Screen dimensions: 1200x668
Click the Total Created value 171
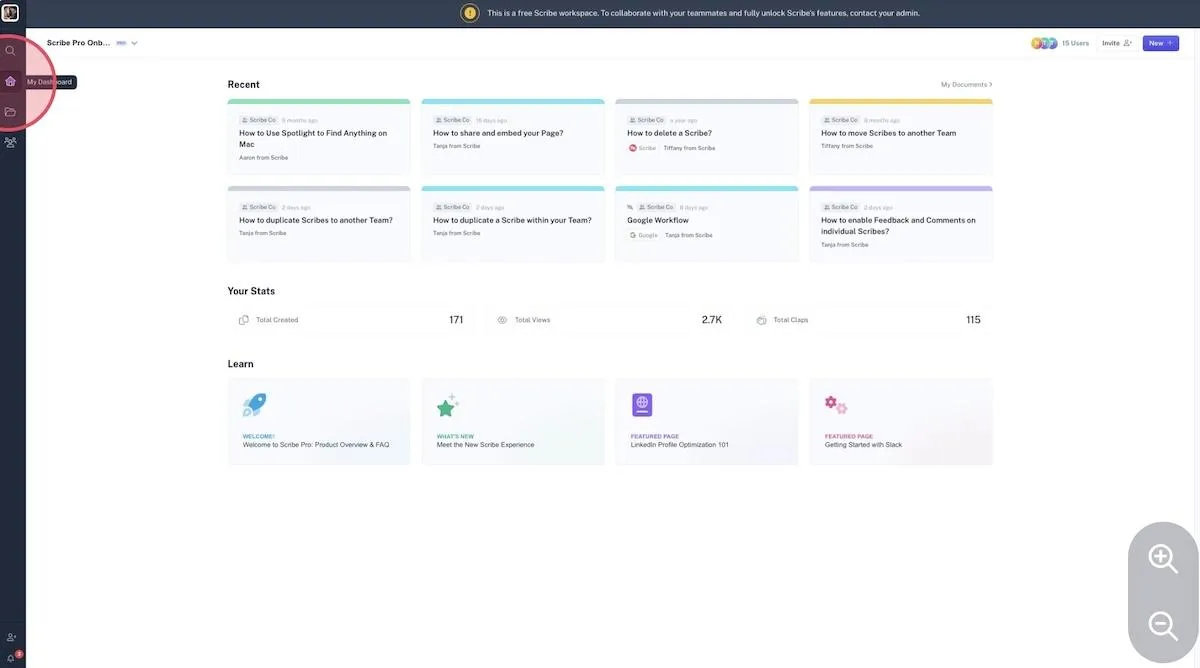click(456, 320)
